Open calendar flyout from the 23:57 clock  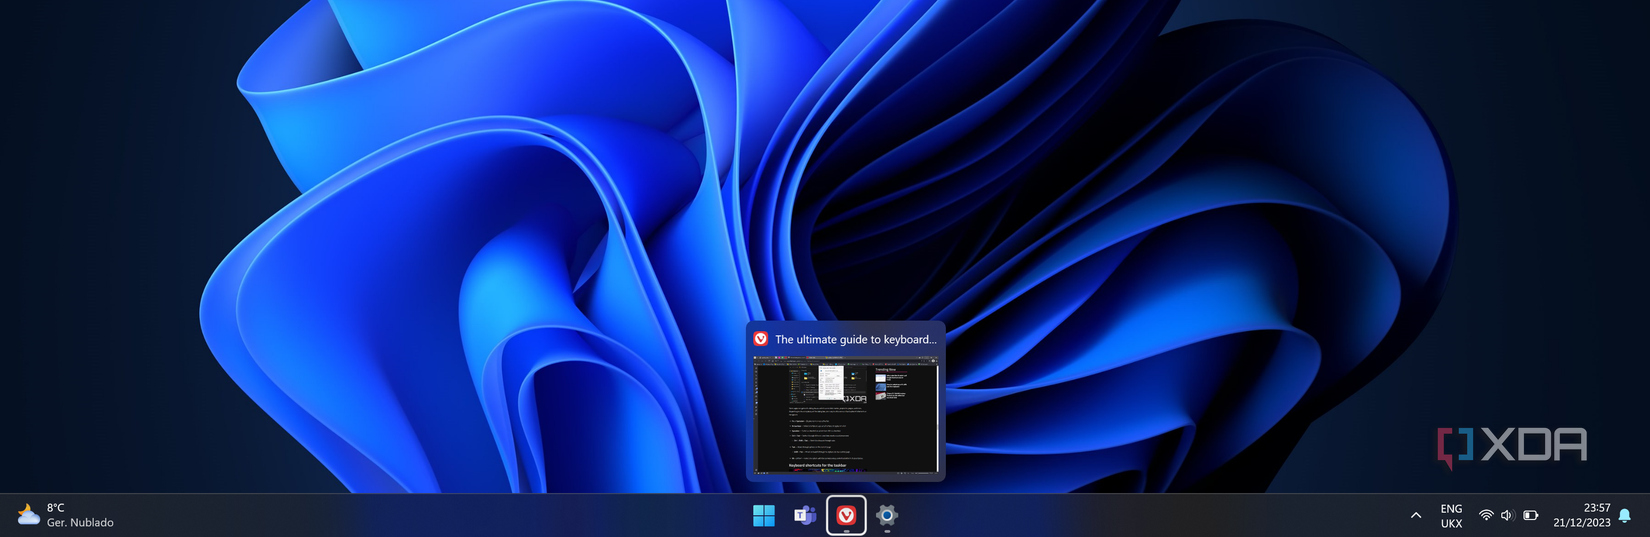coord(1597,508)
